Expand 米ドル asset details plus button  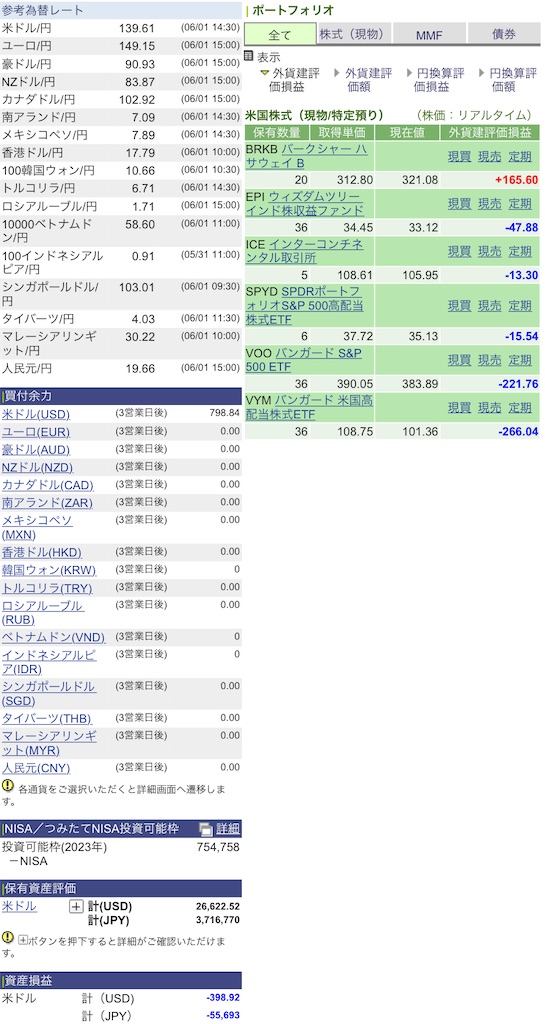[76, 906]
